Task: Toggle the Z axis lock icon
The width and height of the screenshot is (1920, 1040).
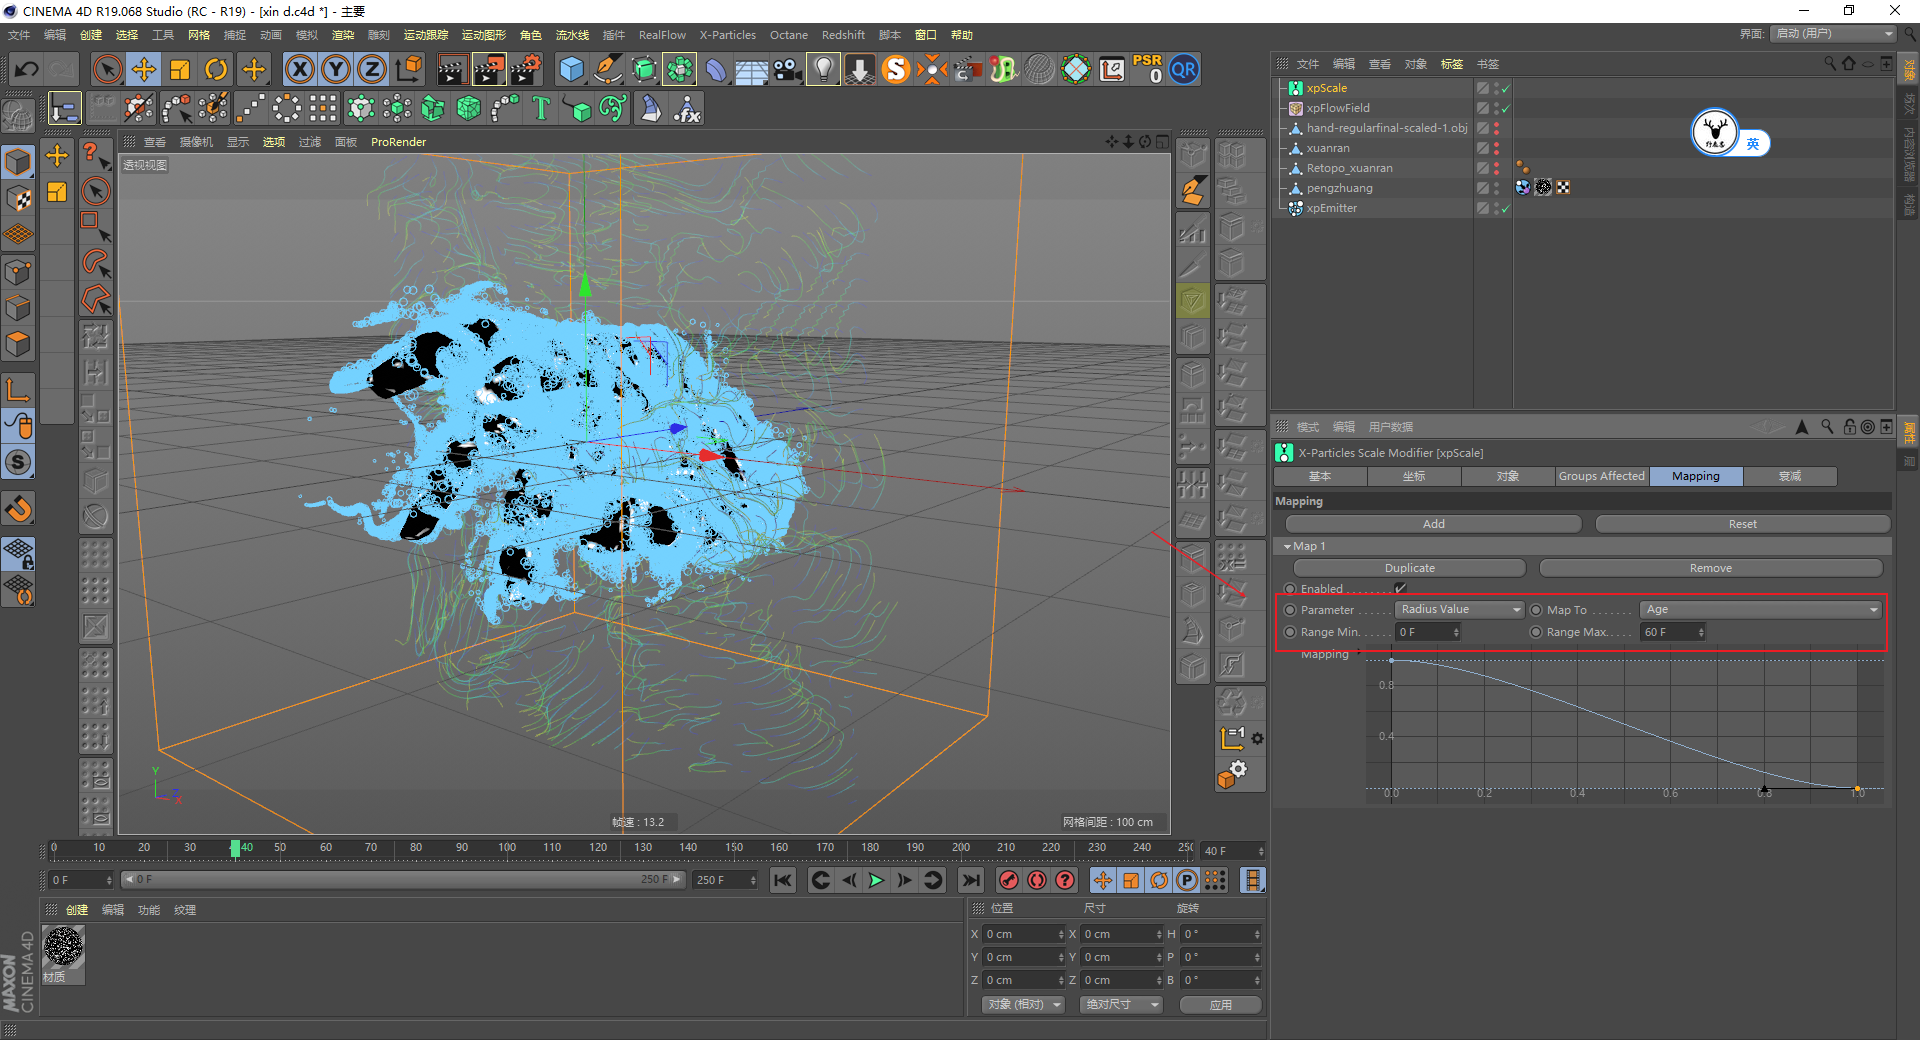Action: (371, 69)
